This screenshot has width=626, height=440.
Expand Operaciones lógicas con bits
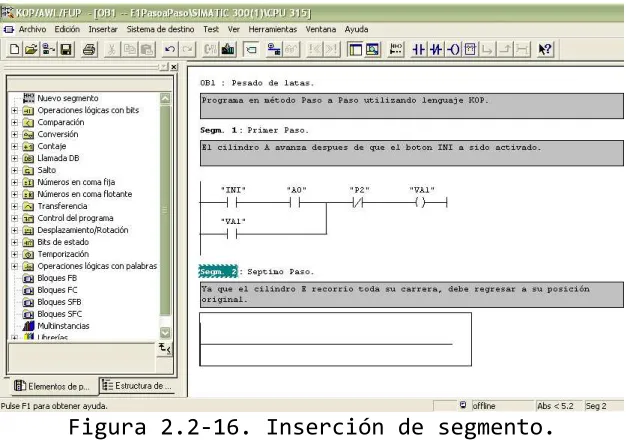(x=15, y=110)
